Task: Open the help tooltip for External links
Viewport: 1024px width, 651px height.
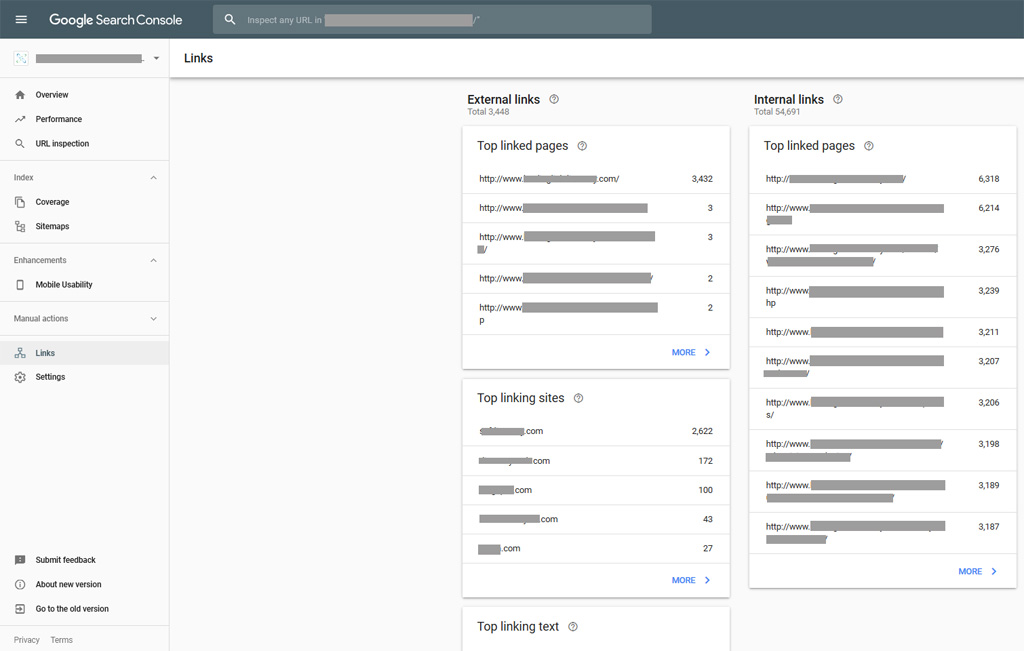Action: (554, 99)
